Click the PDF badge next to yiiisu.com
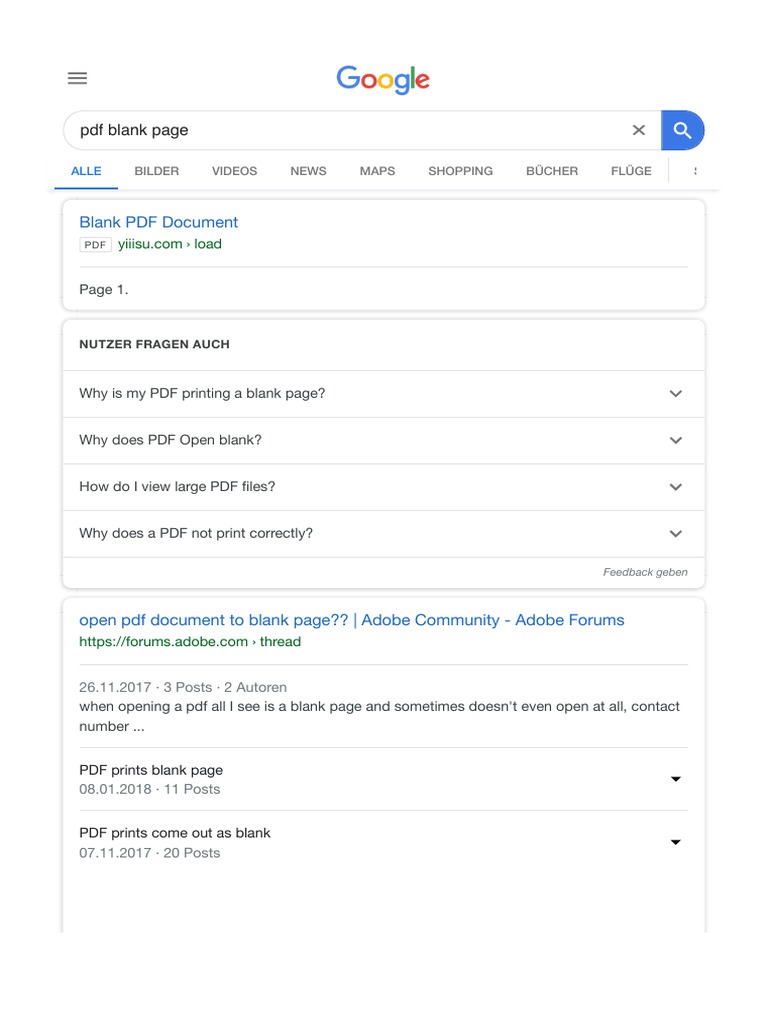This screenshot has width=768, height=1024. (x=95, y=245)
